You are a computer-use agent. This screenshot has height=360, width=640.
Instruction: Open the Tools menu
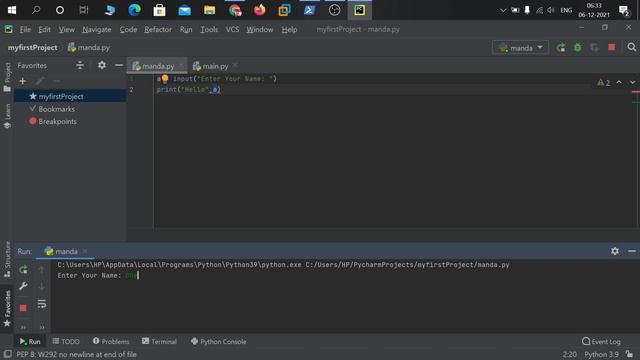(209, 29)
